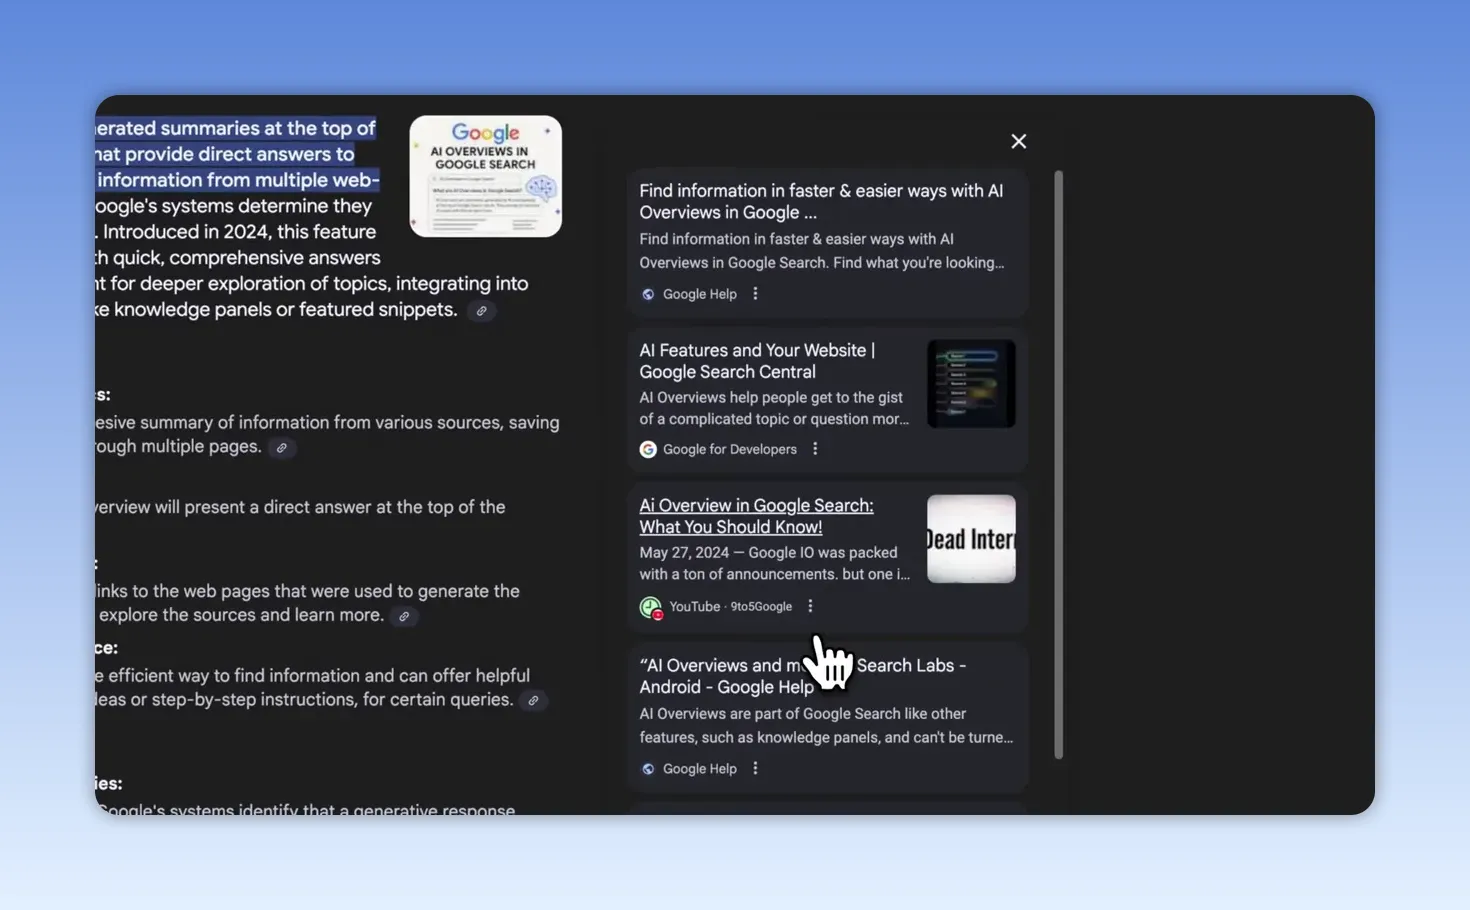Viewport: 1470px width, 910px height.
Task: Click Google for Developers G logo icon
Action: coord(648,450)
